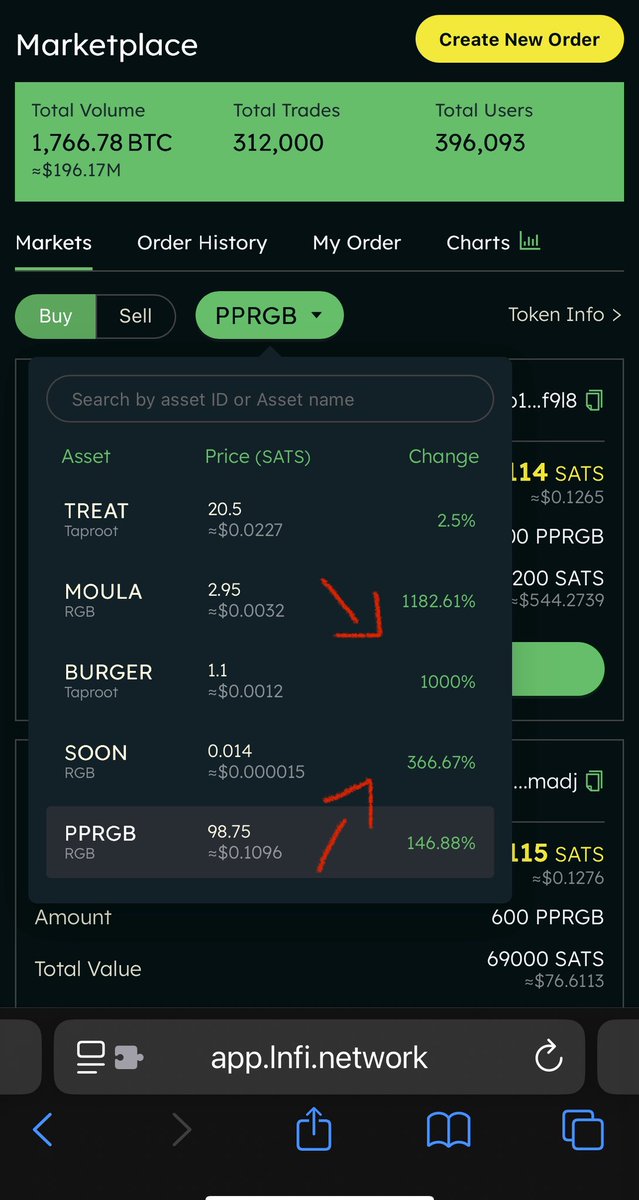Open the My Order tab
Image resolution: width=639 pixels, height=1200 pixels.
(357, 243)
